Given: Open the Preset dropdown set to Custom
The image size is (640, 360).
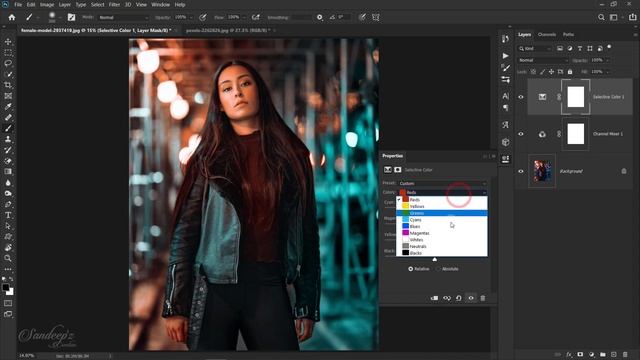Looking at the screenshot, I should pyautogui.click(x=442, y=183).
